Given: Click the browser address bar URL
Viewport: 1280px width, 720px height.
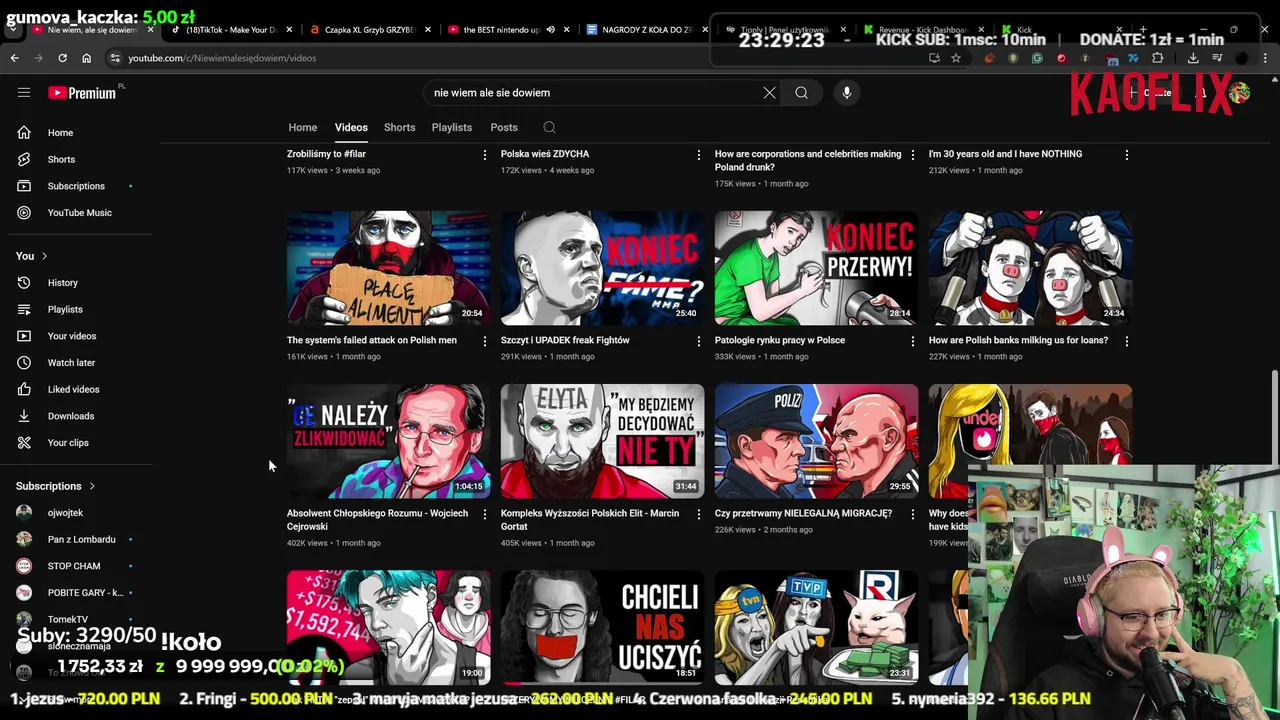Looking at the screenshot, I should [222, 58].
